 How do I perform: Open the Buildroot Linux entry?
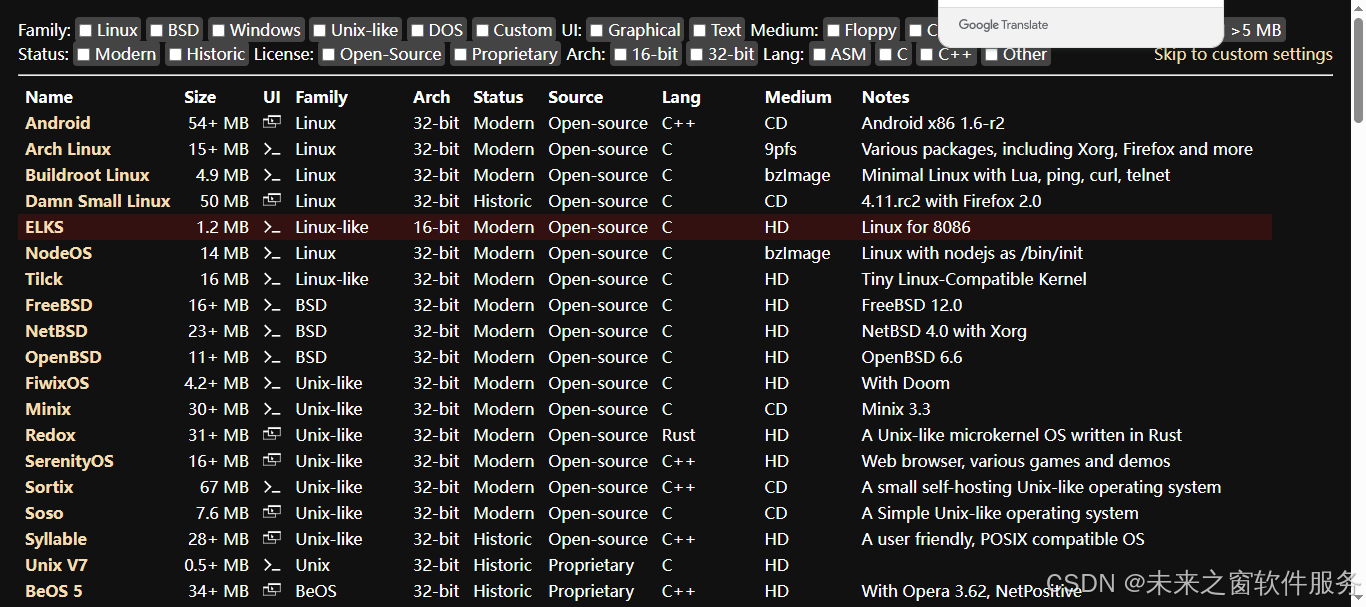click(87, 175)
